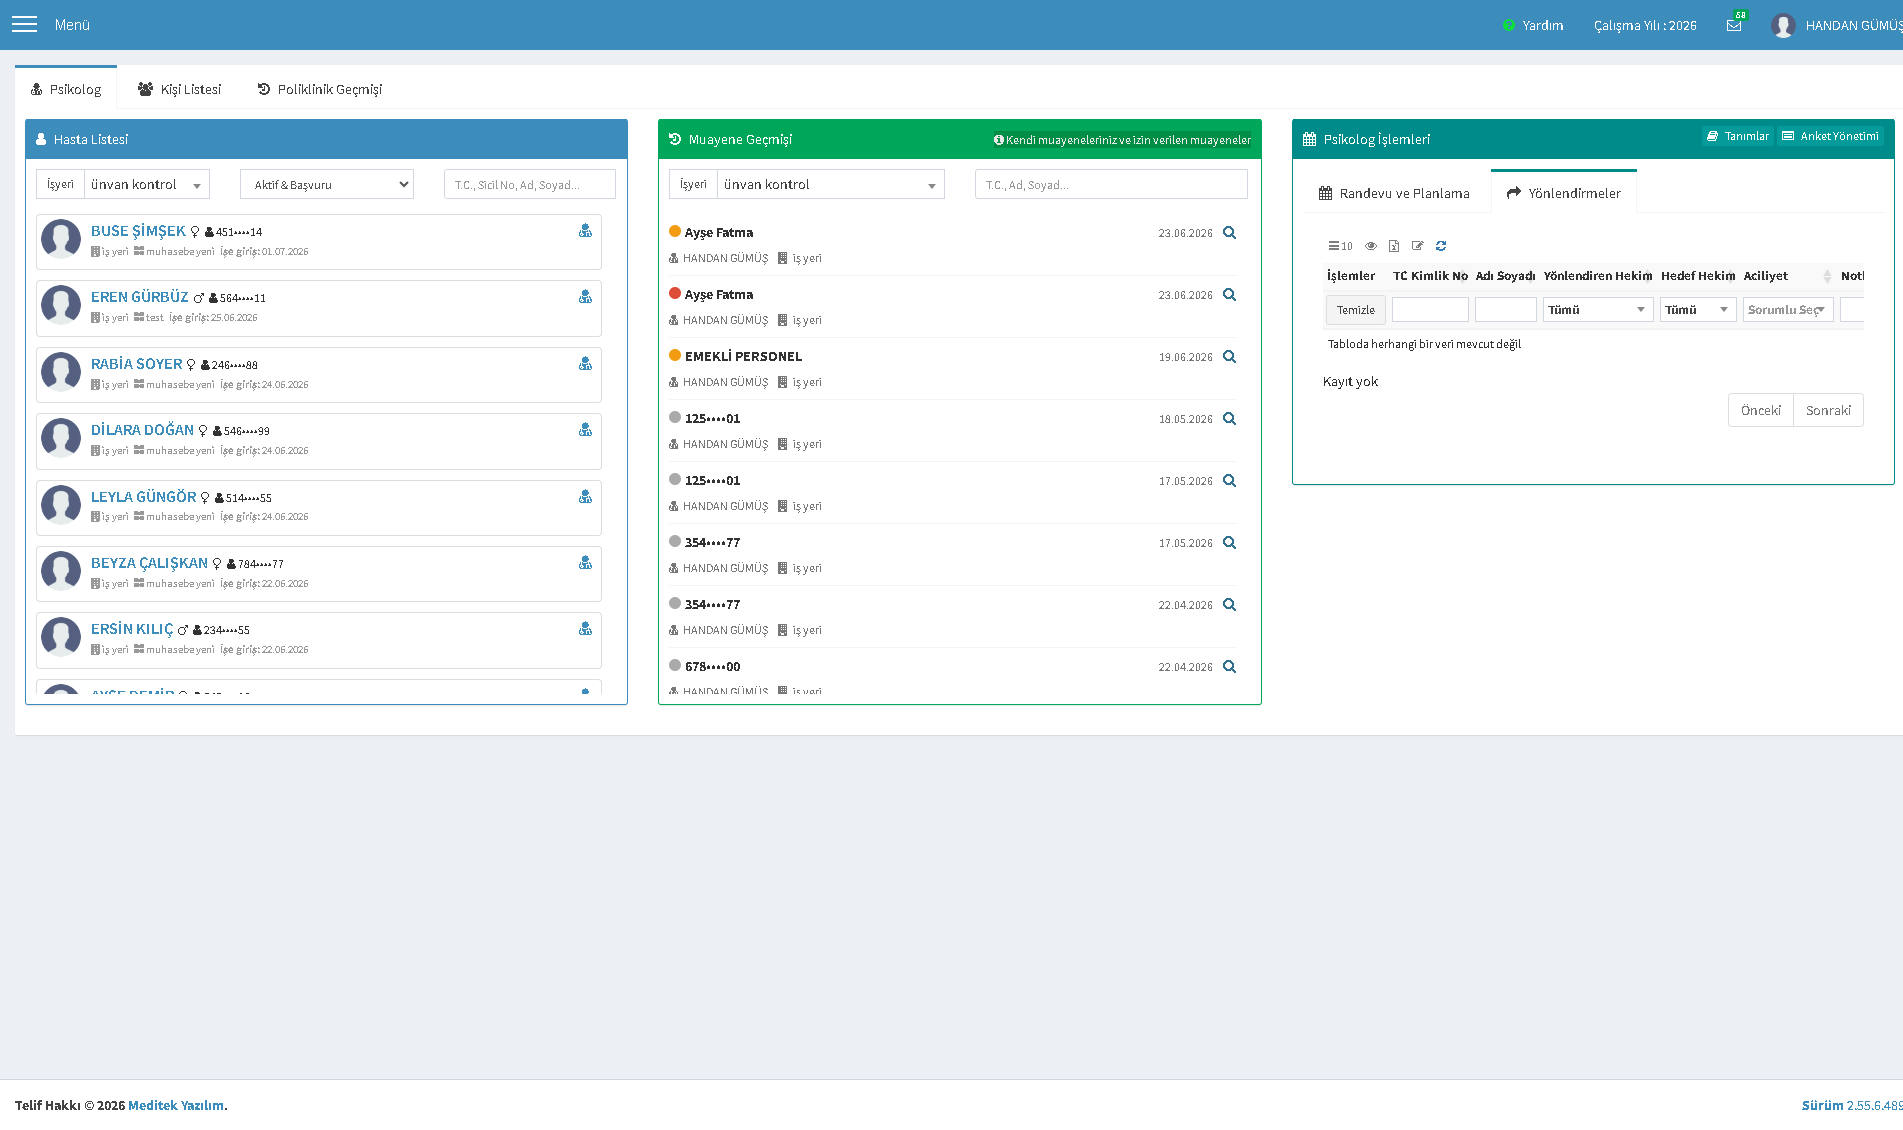Click the edit pencil icon above referrals table
Screen dimensions: 1903x1130
tap(1417, 246)
